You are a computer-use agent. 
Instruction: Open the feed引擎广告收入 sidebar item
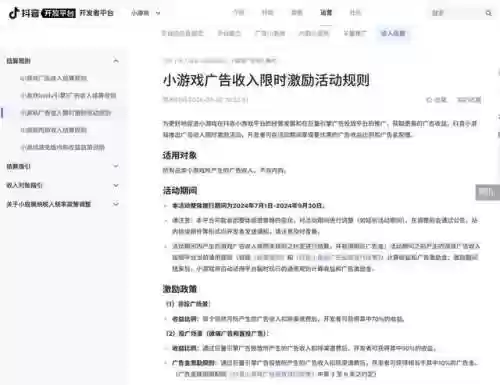pyautogui.click(x=68, y=95)
